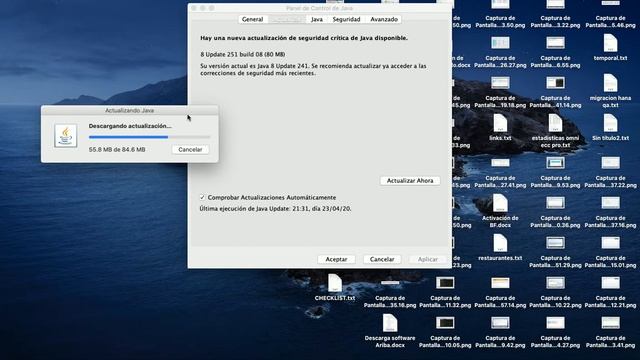Select screenshot file ending 41.14.png
This screenshot has height=360, width=640.
(x=555, y=83)
